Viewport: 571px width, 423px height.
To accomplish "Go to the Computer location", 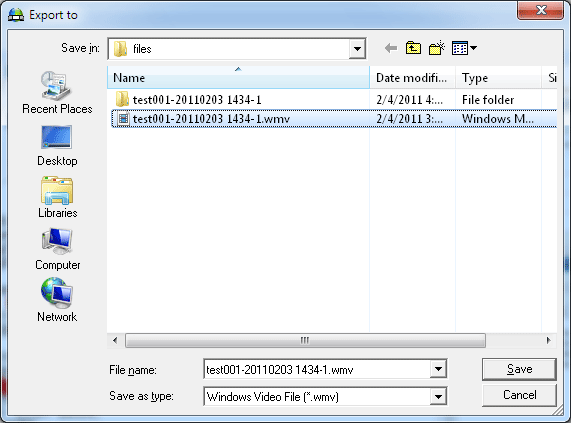I will tap(57, 249).
